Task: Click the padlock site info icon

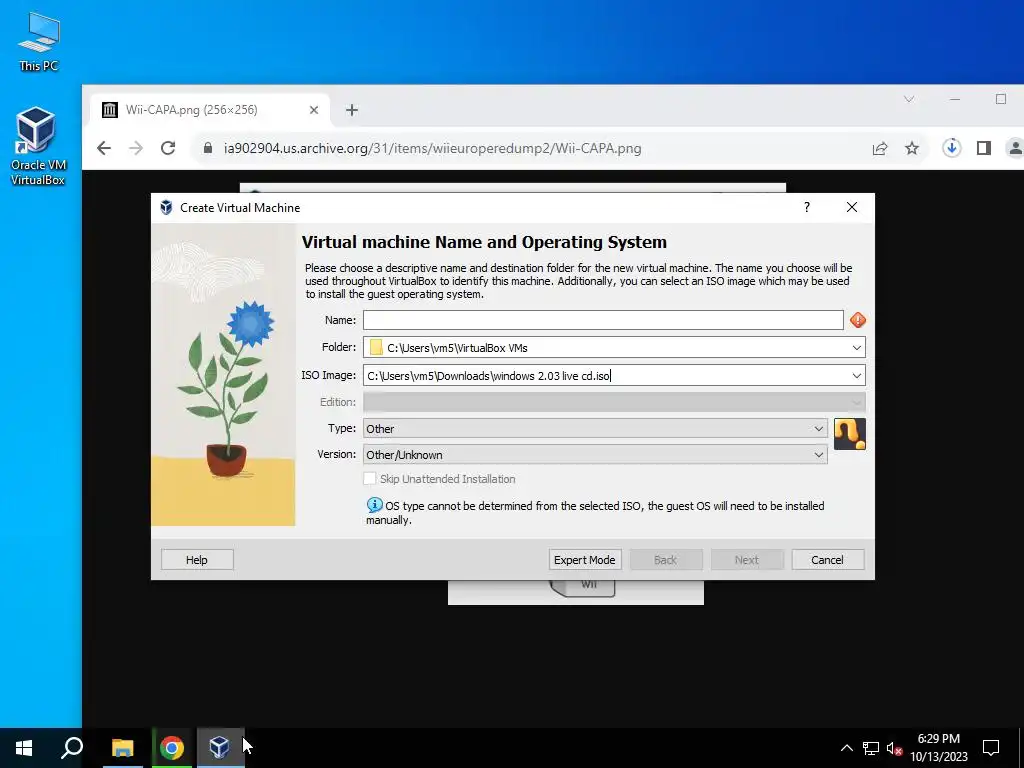Action: point(208,148)
